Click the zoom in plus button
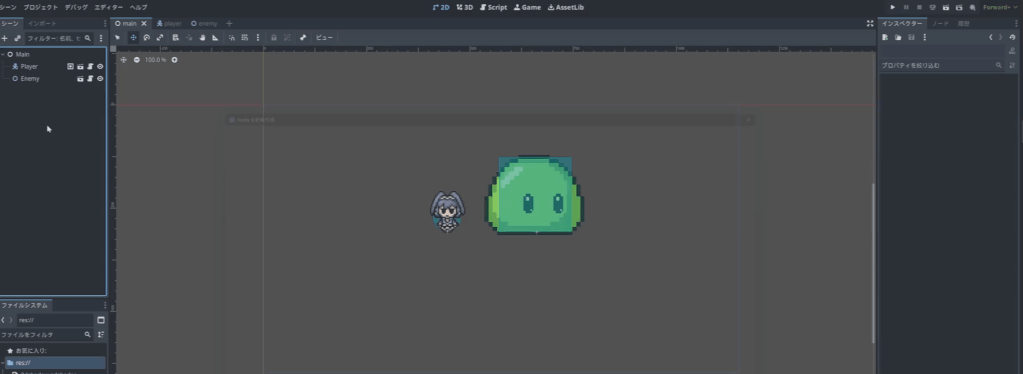 tap(174, 59)
